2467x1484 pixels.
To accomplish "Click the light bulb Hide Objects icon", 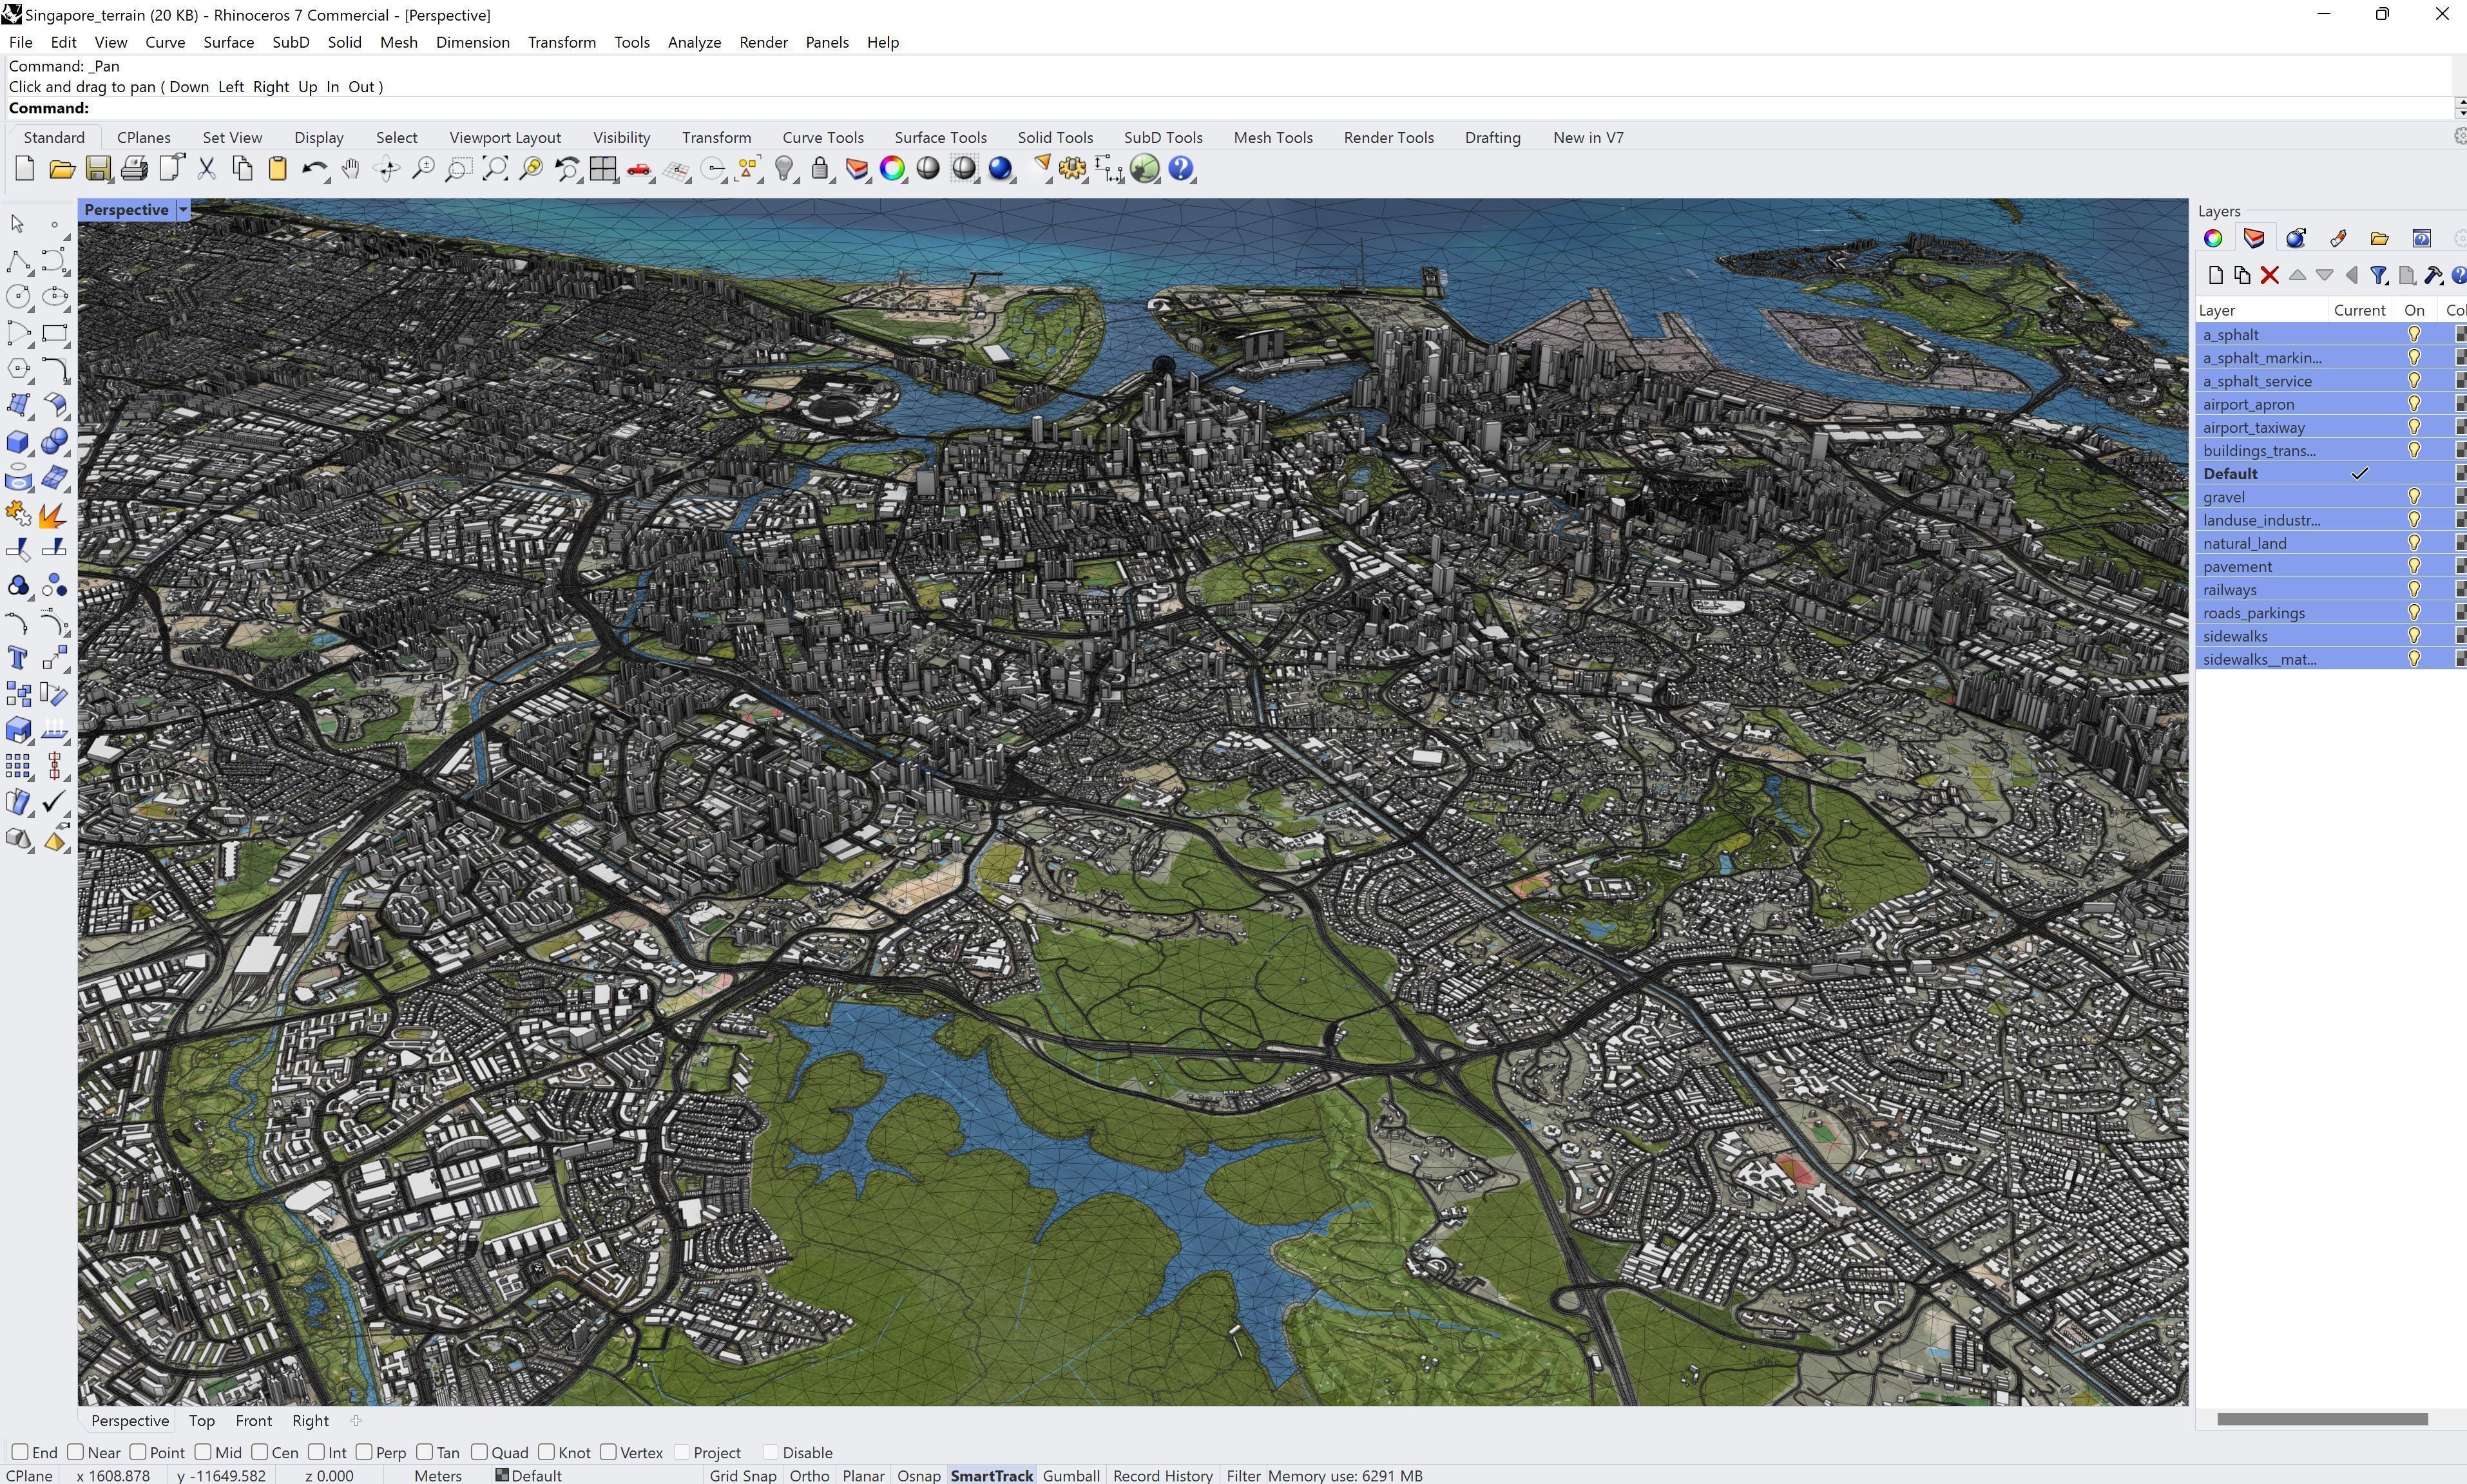I will click(x=785, y=169).
